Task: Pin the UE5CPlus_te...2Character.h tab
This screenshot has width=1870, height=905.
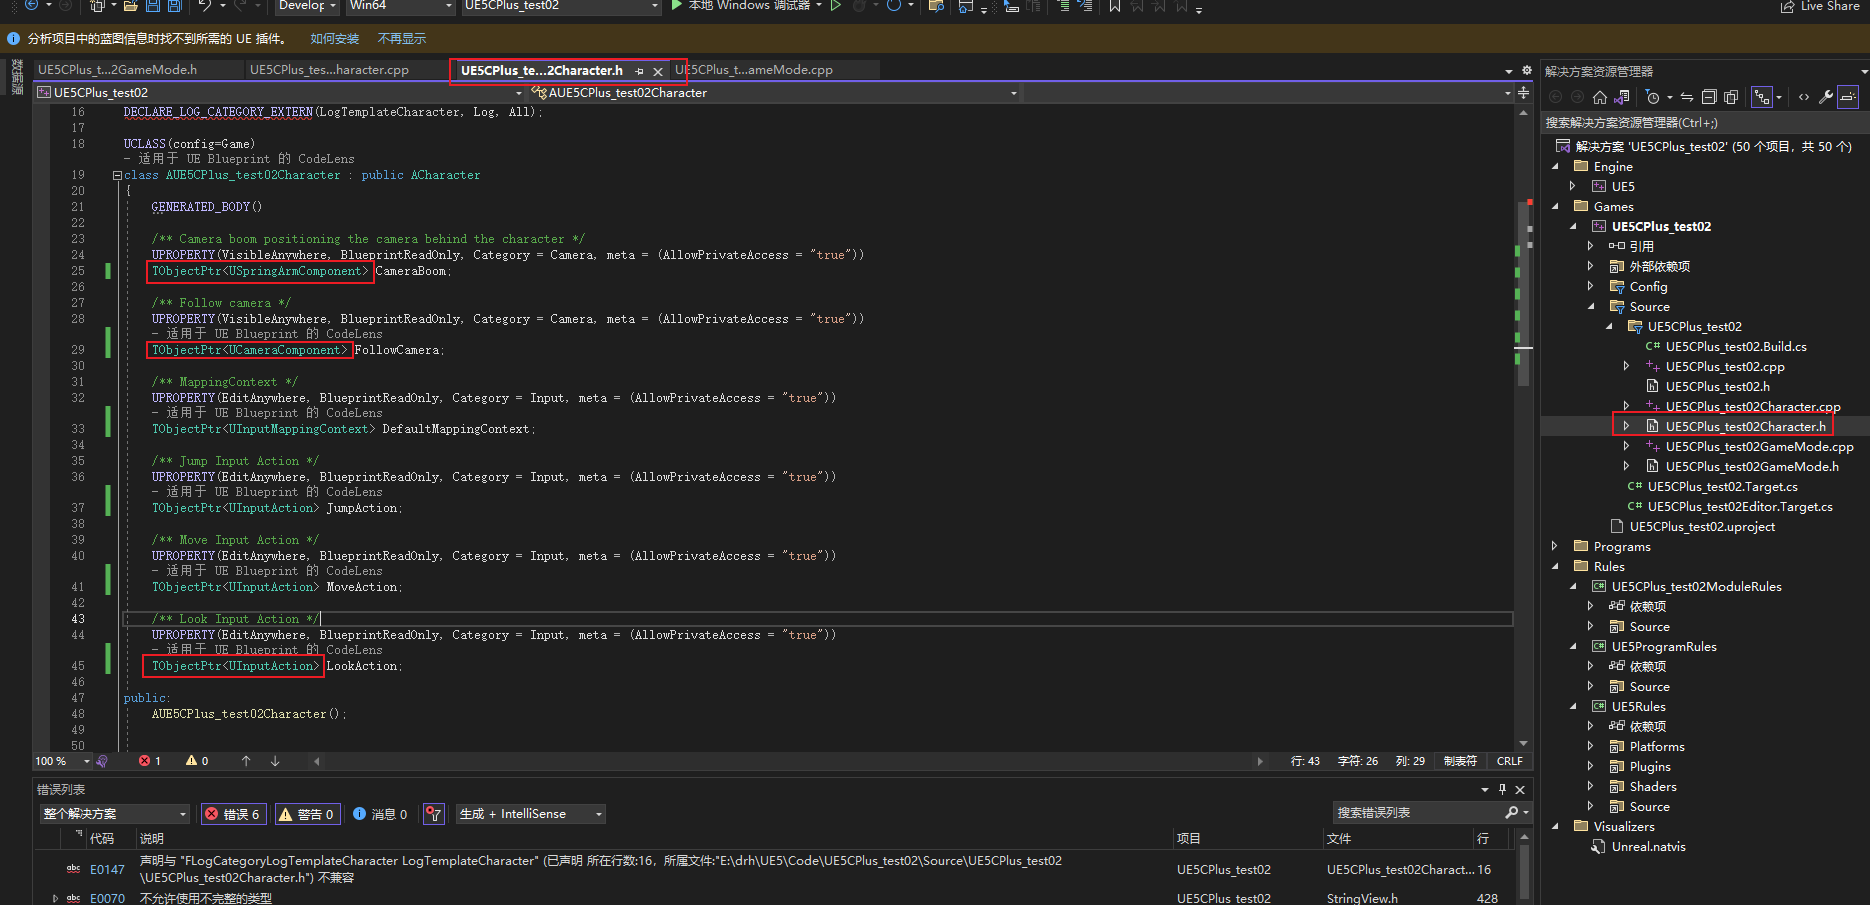Action: coord(640,71)
